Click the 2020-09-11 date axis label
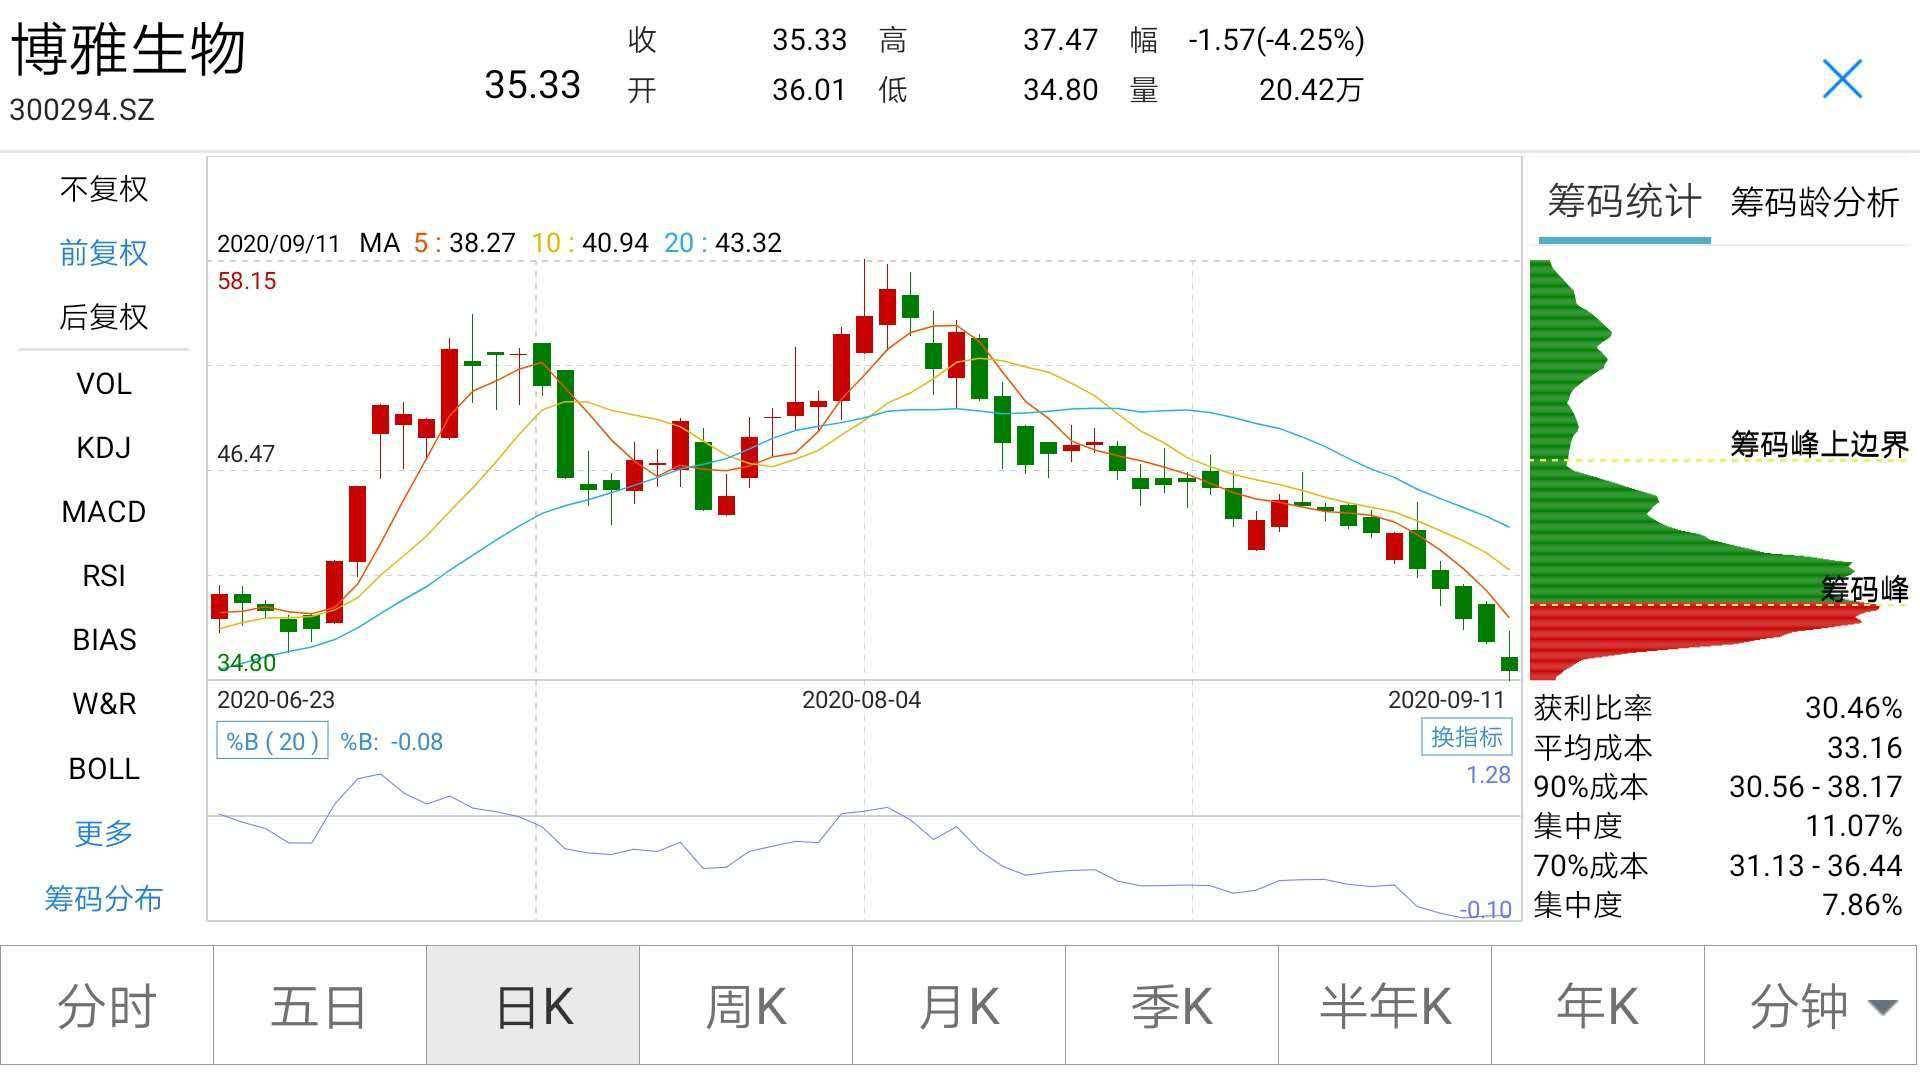Screen dimensions: 1920x1080 click(1446, 700)
